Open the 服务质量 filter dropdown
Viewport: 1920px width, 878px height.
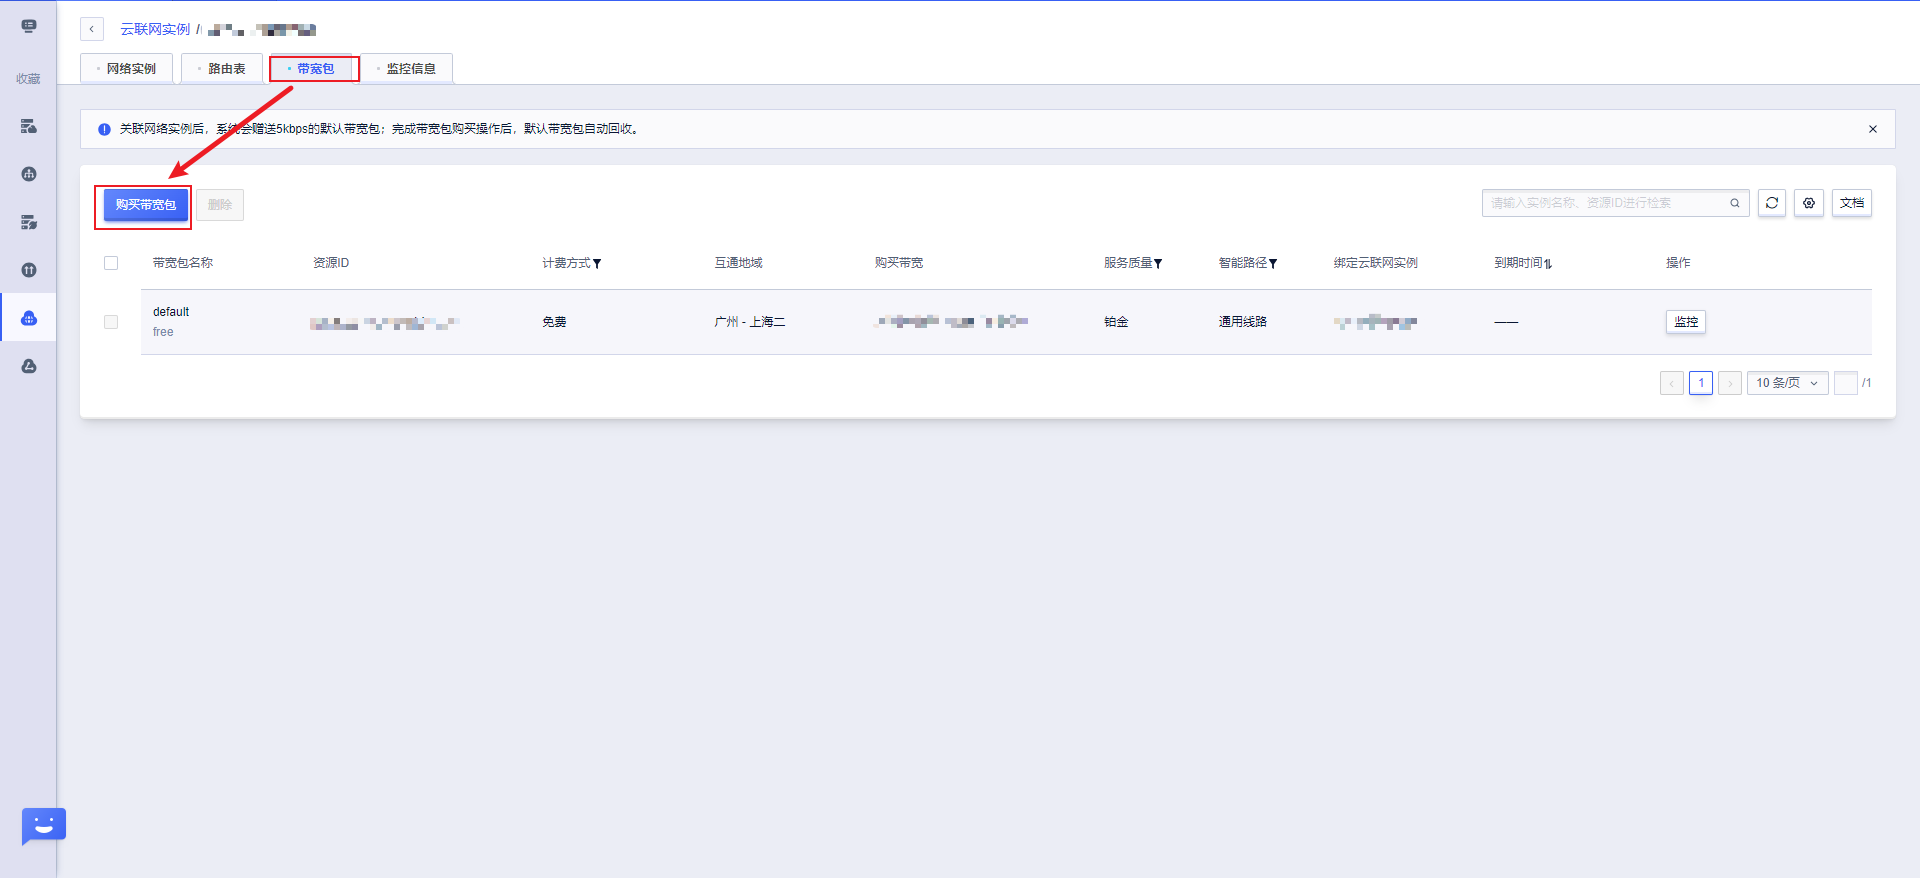coord(1158,264)
